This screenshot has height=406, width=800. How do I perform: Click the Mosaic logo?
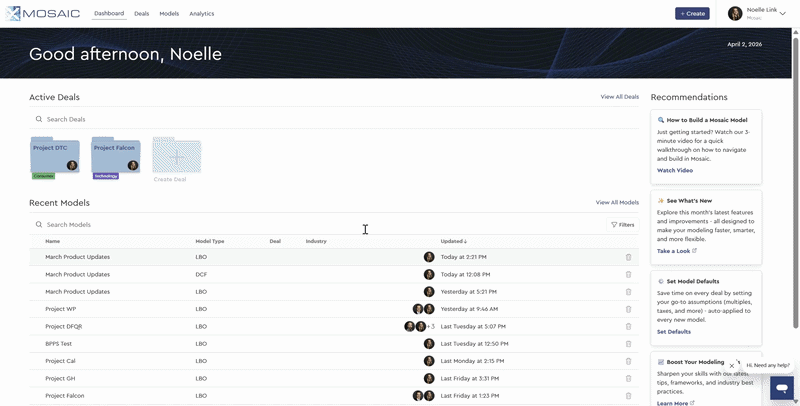[x=43, y=14]
